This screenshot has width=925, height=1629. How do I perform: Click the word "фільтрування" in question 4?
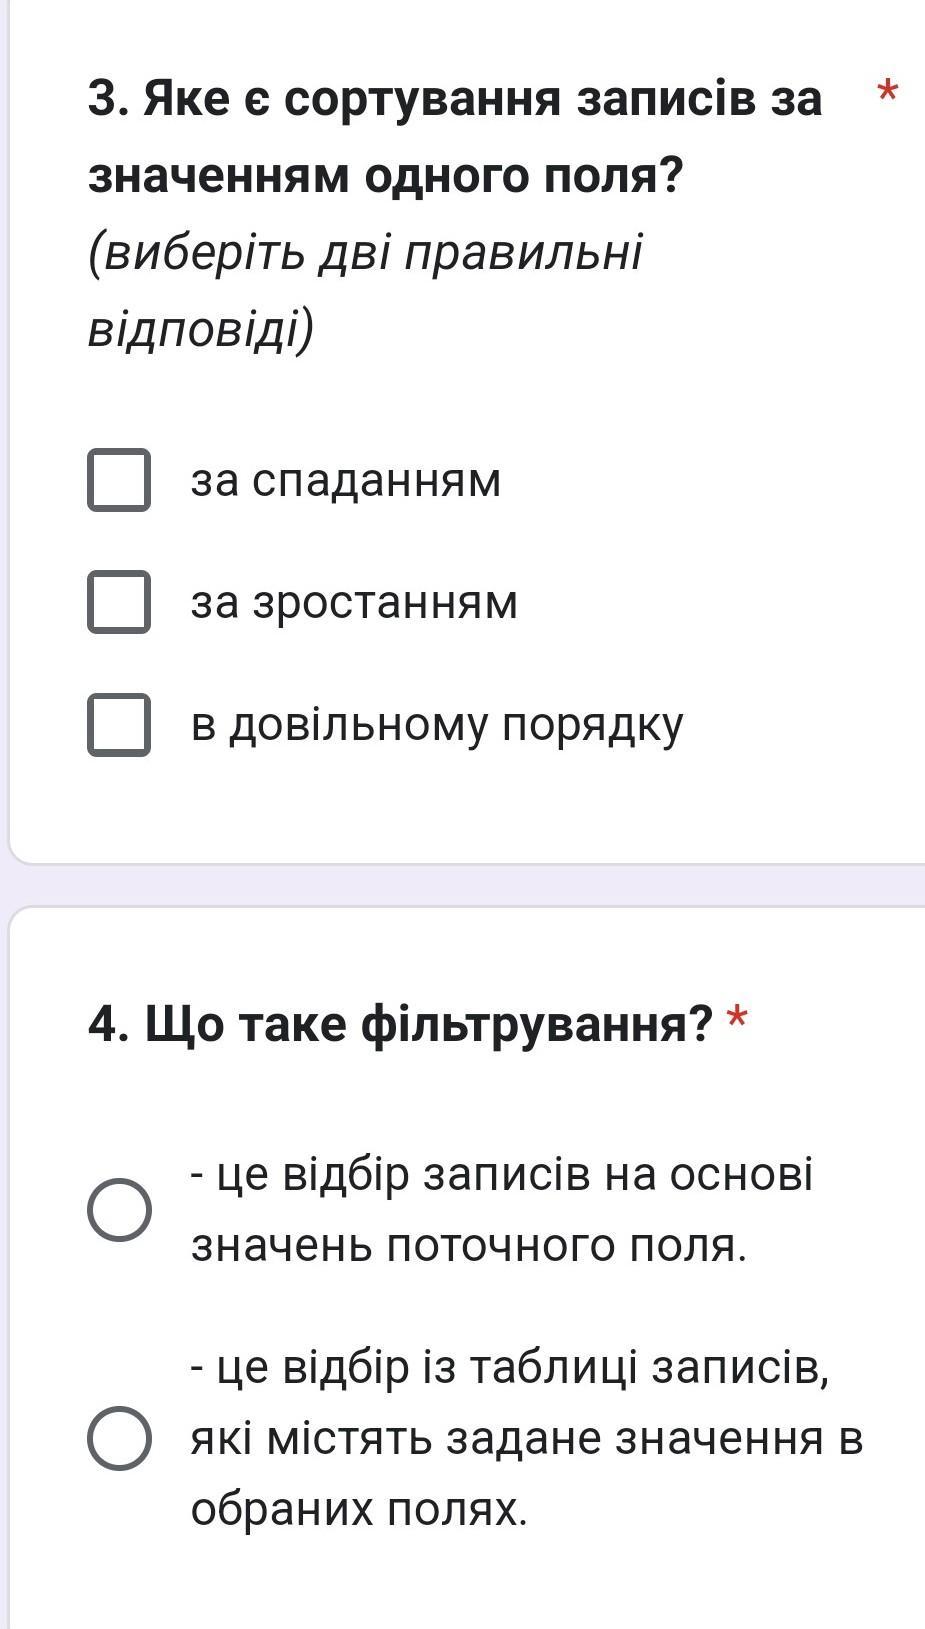(536, 1023)
